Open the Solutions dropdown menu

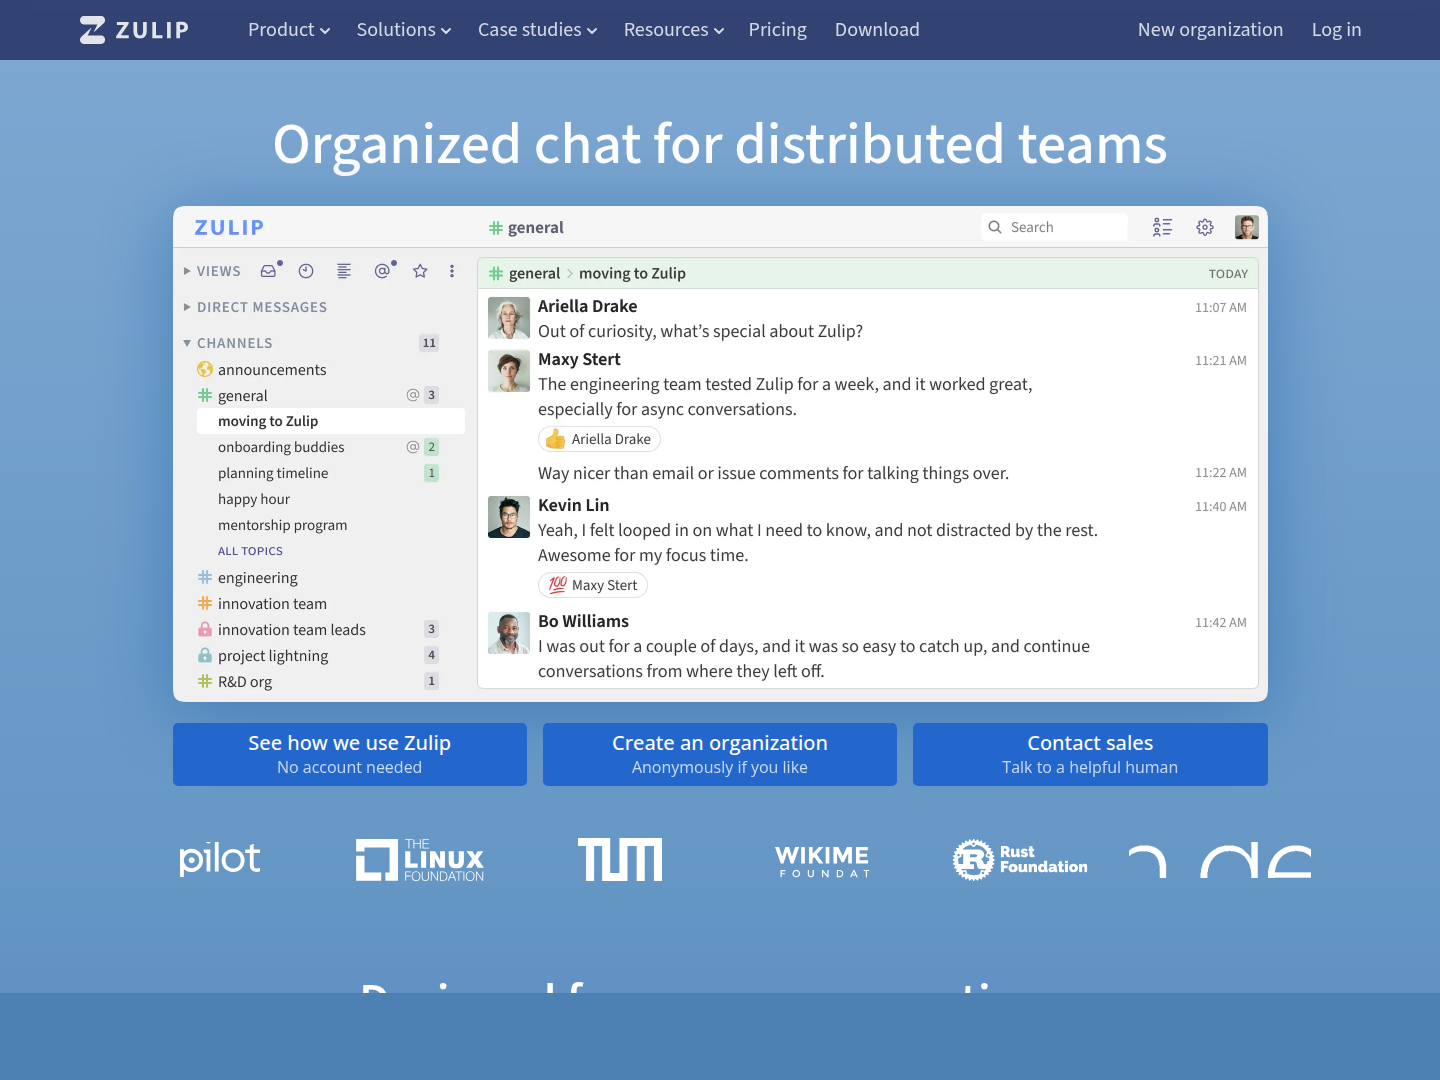point(404,30)
